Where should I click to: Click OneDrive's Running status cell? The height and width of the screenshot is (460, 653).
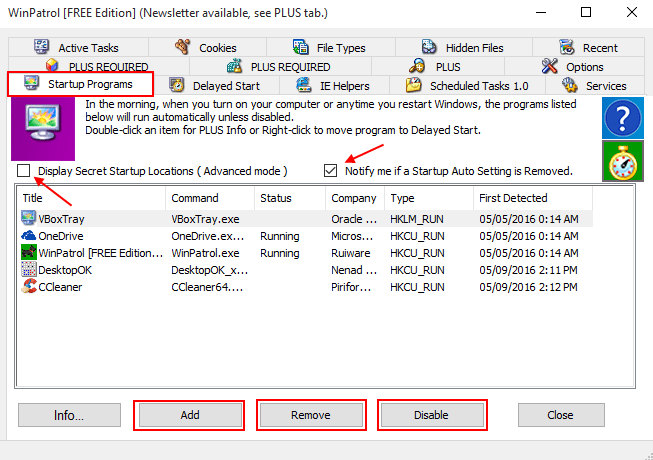[x=280, y=236]
